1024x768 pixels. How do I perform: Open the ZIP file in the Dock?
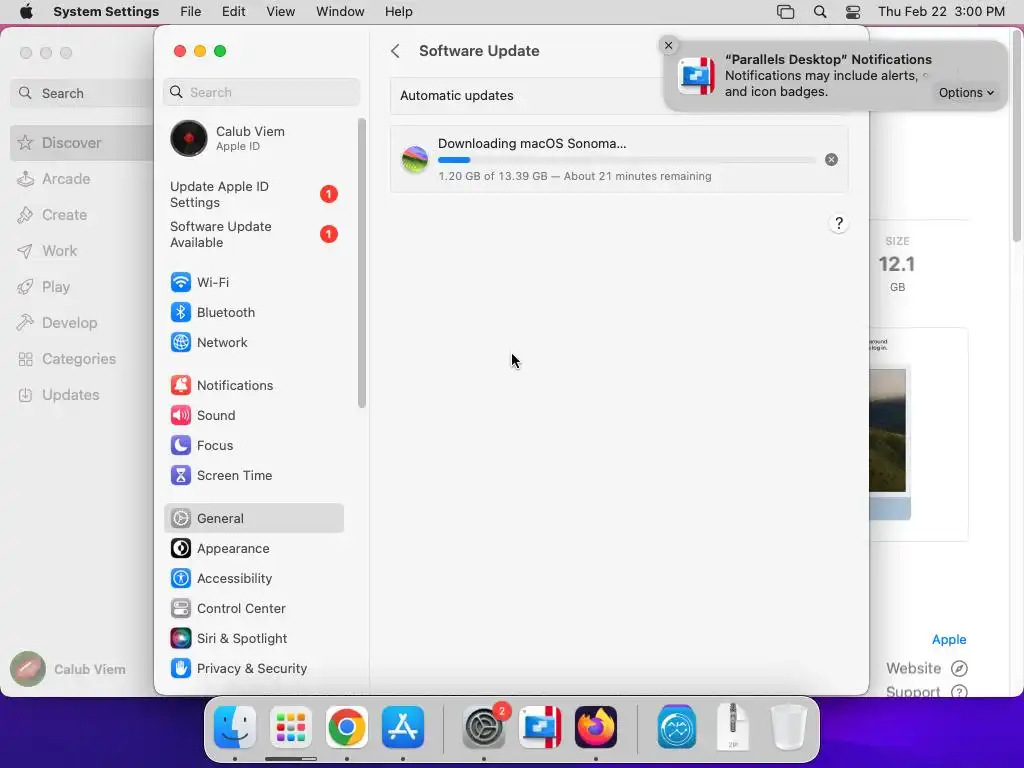[733, 726]
